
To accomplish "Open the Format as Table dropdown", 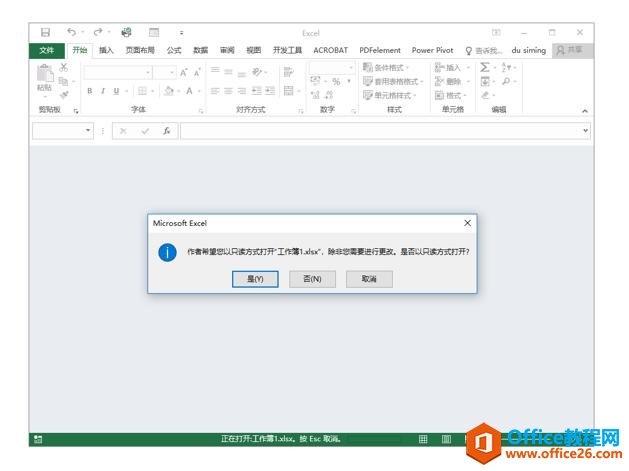I will point(393,81).
